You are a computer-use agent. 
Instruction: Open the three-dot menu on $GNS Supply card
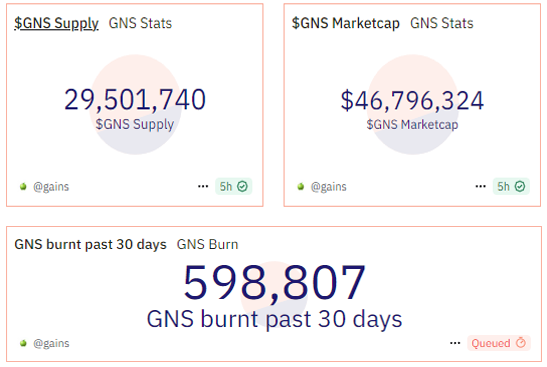click(203, 186)
